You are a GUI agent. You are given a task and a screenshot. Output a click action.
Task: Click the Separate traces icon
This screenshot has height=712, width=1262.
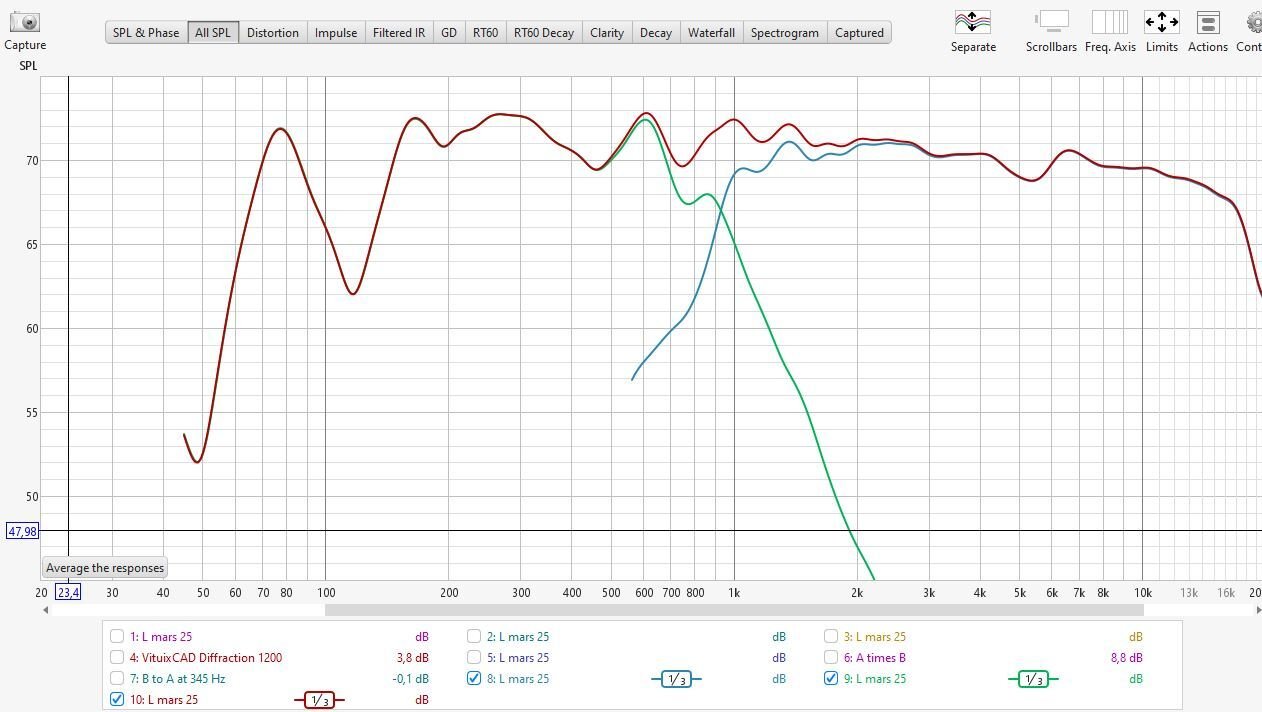click(972, 21)
